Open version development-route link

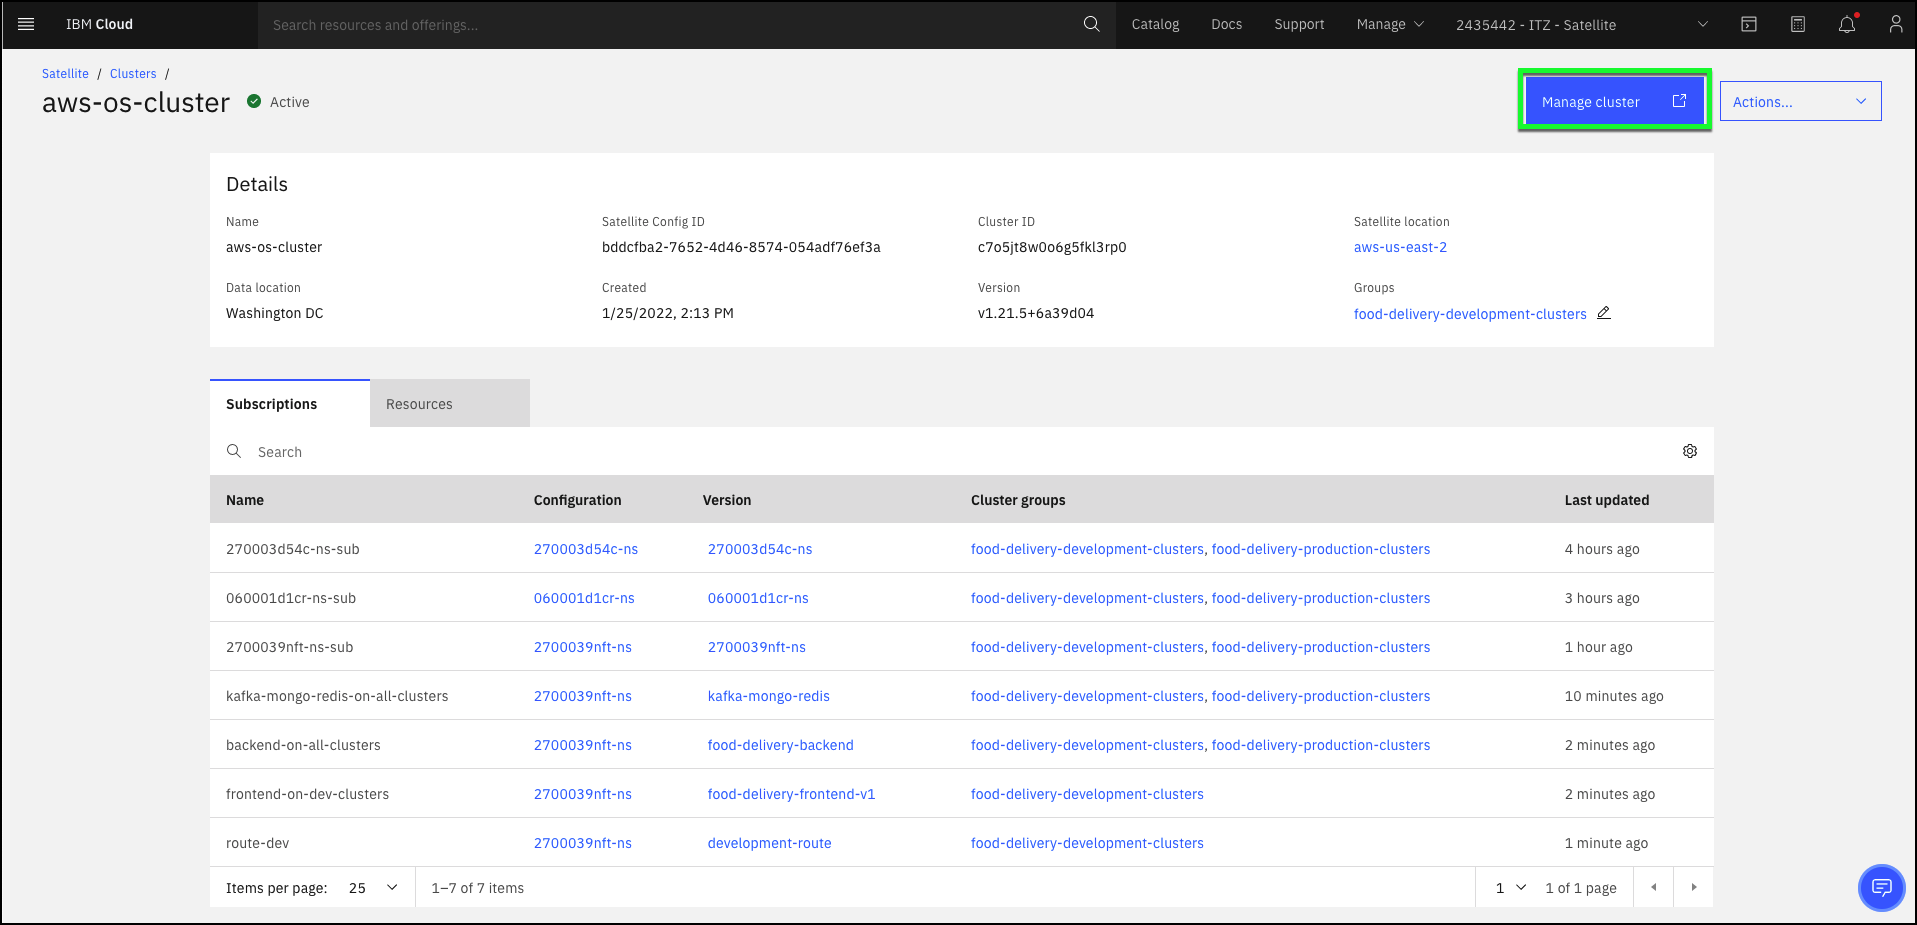click(x=770, y=843)
